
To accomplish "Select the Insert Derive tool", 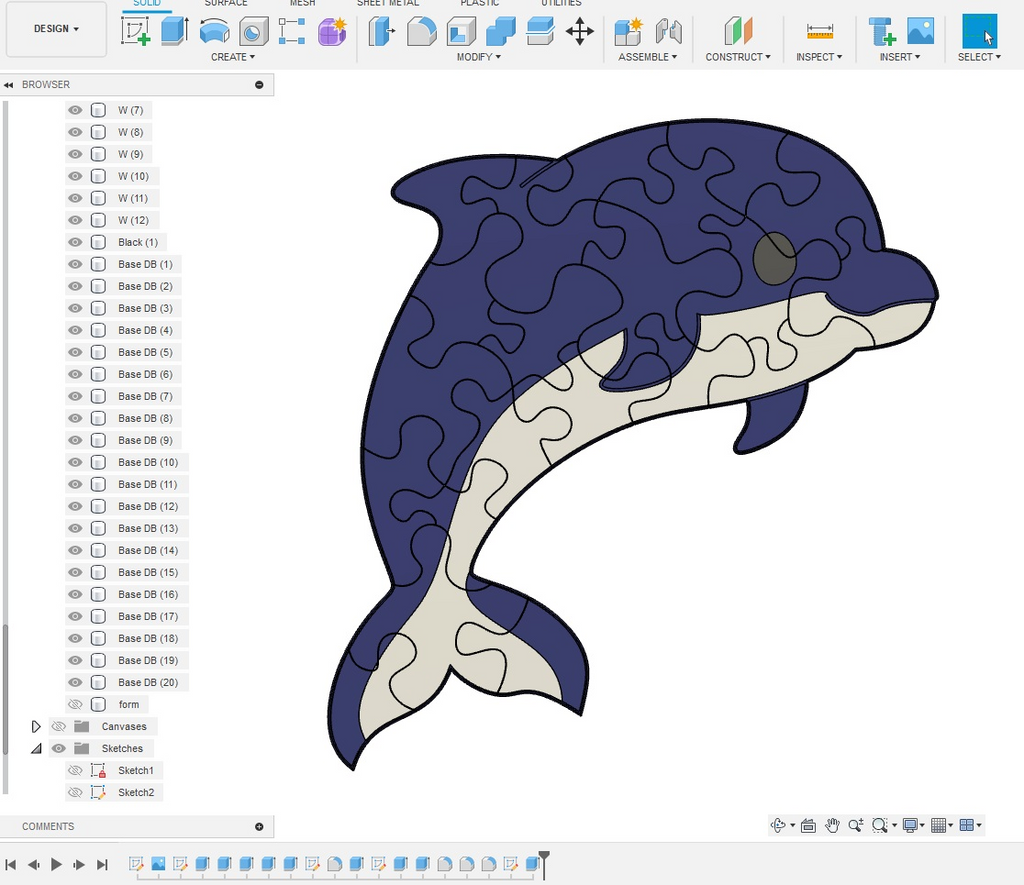I will (x=882, y=31).
